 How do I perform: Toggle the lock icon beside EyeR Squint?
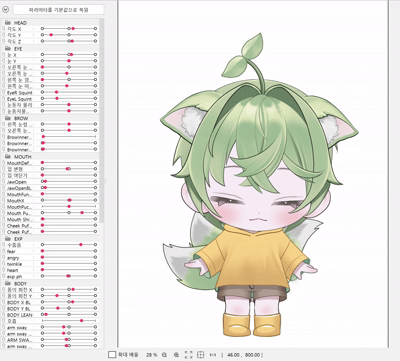click(x=4, y=92)
